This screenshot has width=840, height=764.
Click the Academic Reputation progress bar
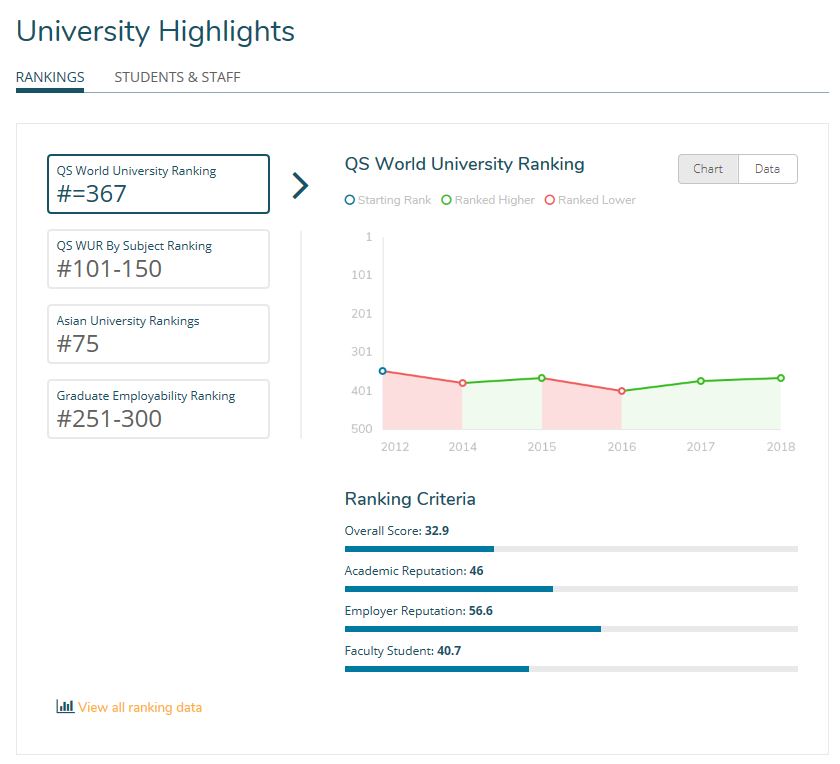coord(571,589)
